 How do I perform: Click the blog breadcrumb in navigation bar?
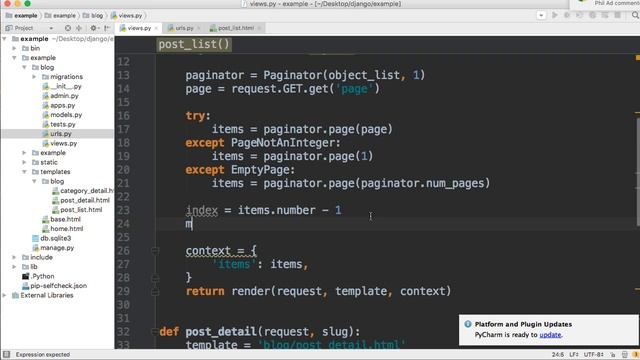pyautogui.click(x=93, y=16)
